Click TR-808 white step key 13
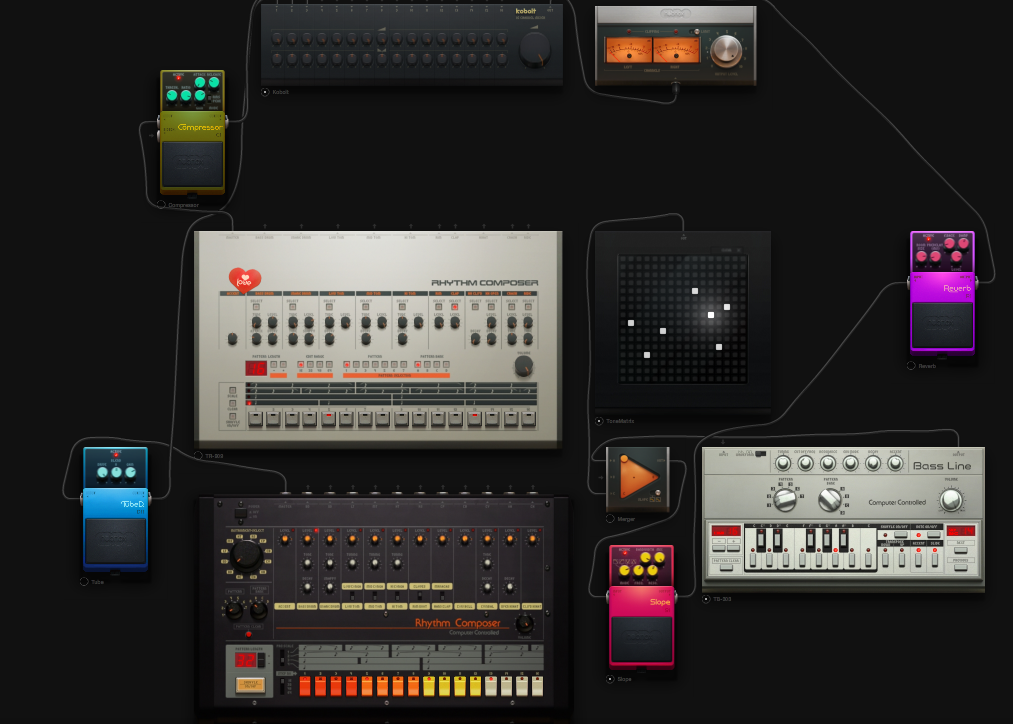This screenshot has height=724, width=1013. coord(491,686)
